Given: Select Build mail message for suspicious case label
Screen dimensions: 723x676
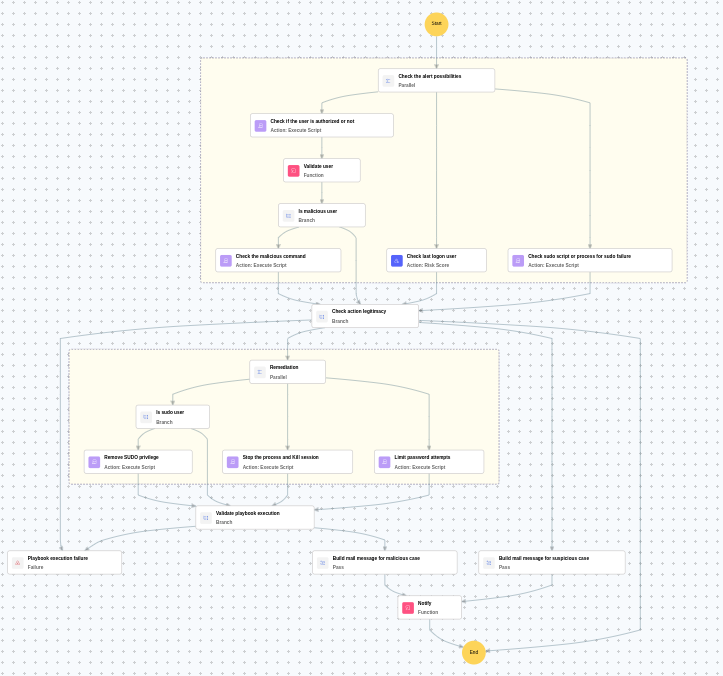Looking at the screenshot, I should [x=544, y=558].
